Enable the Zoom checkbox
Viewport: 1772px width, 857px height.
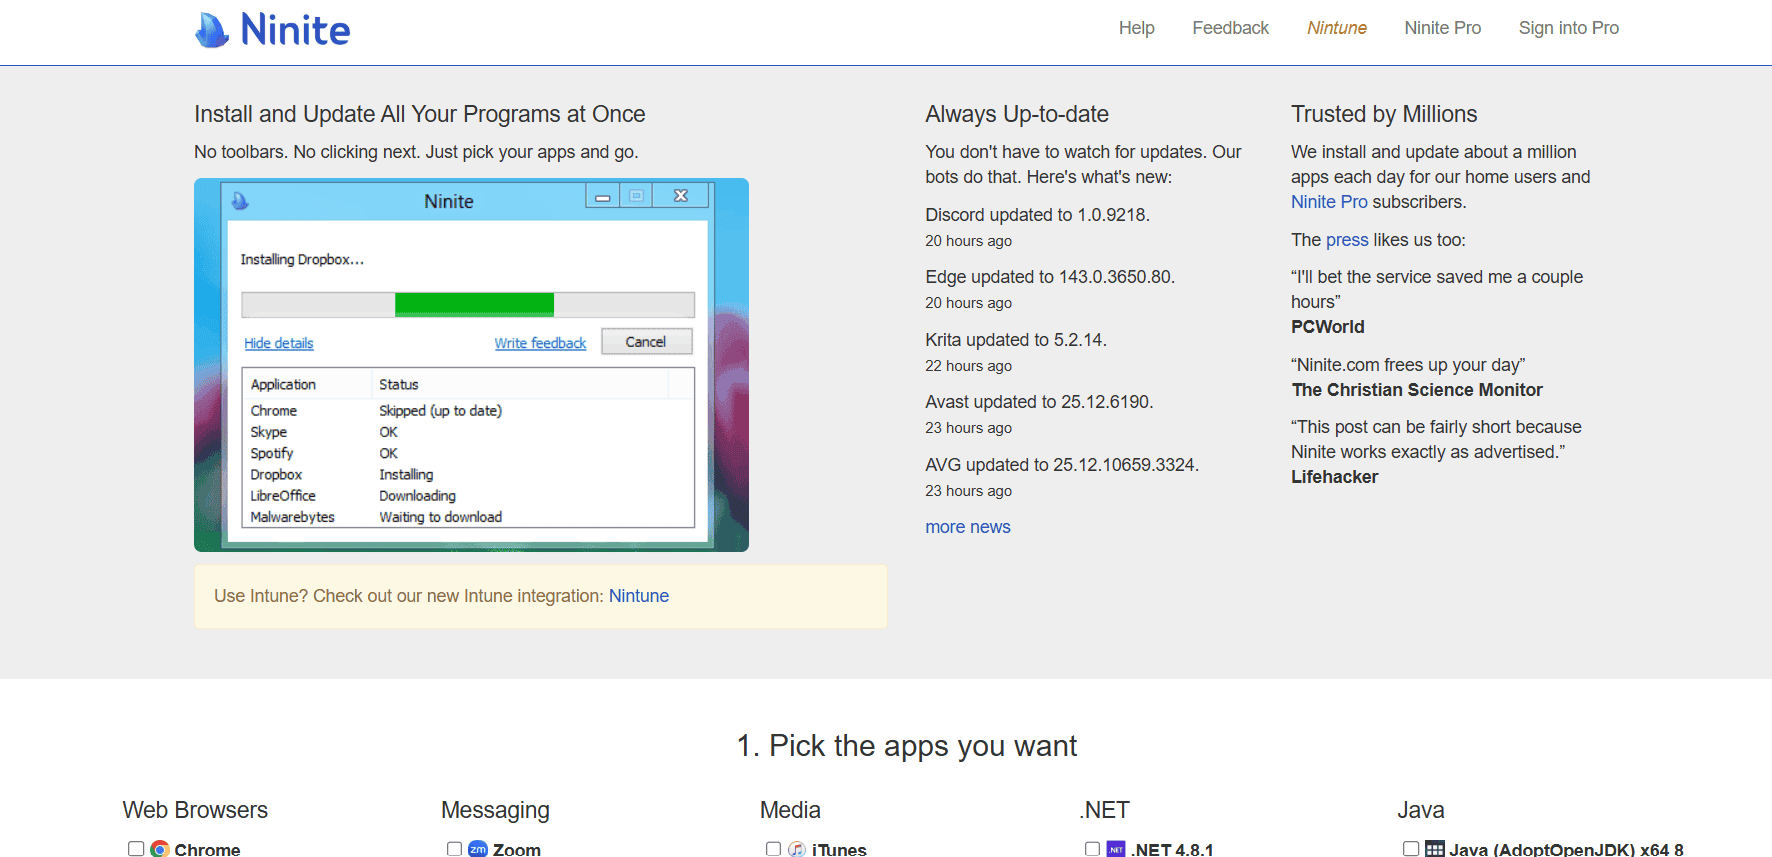click(454, 849)
